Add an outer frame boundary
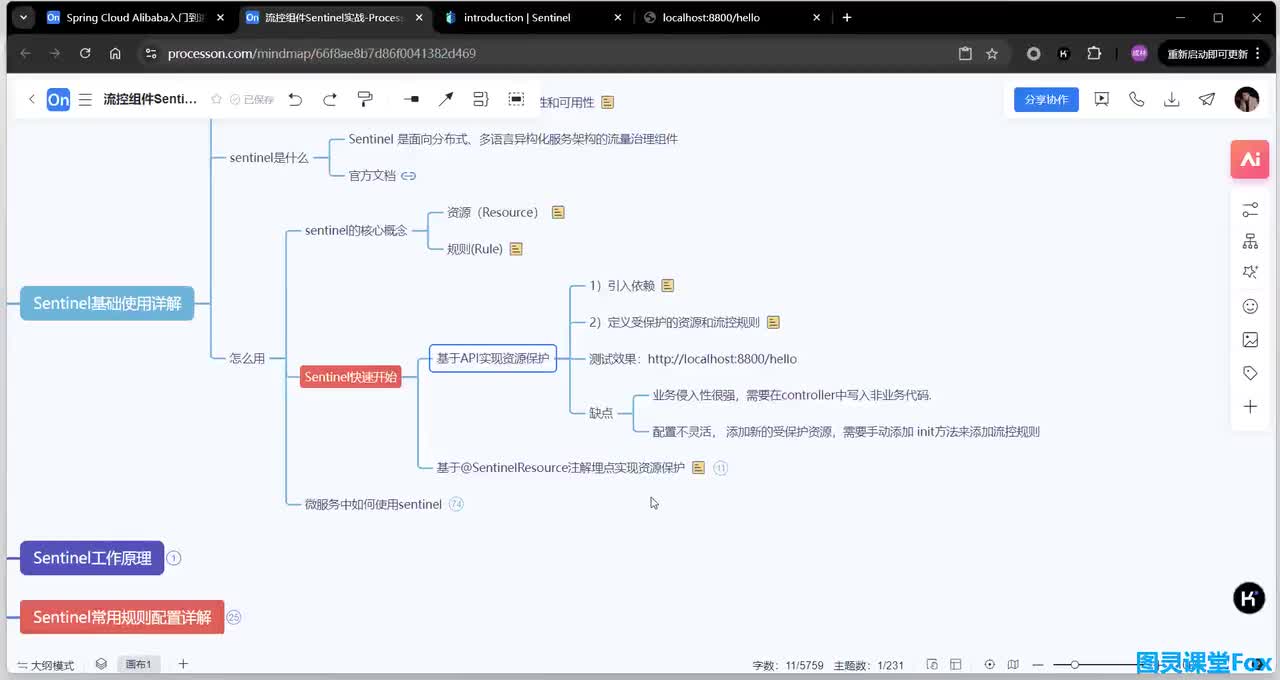The width and height of the screenshot is (1280, 680). coord(516,99)
